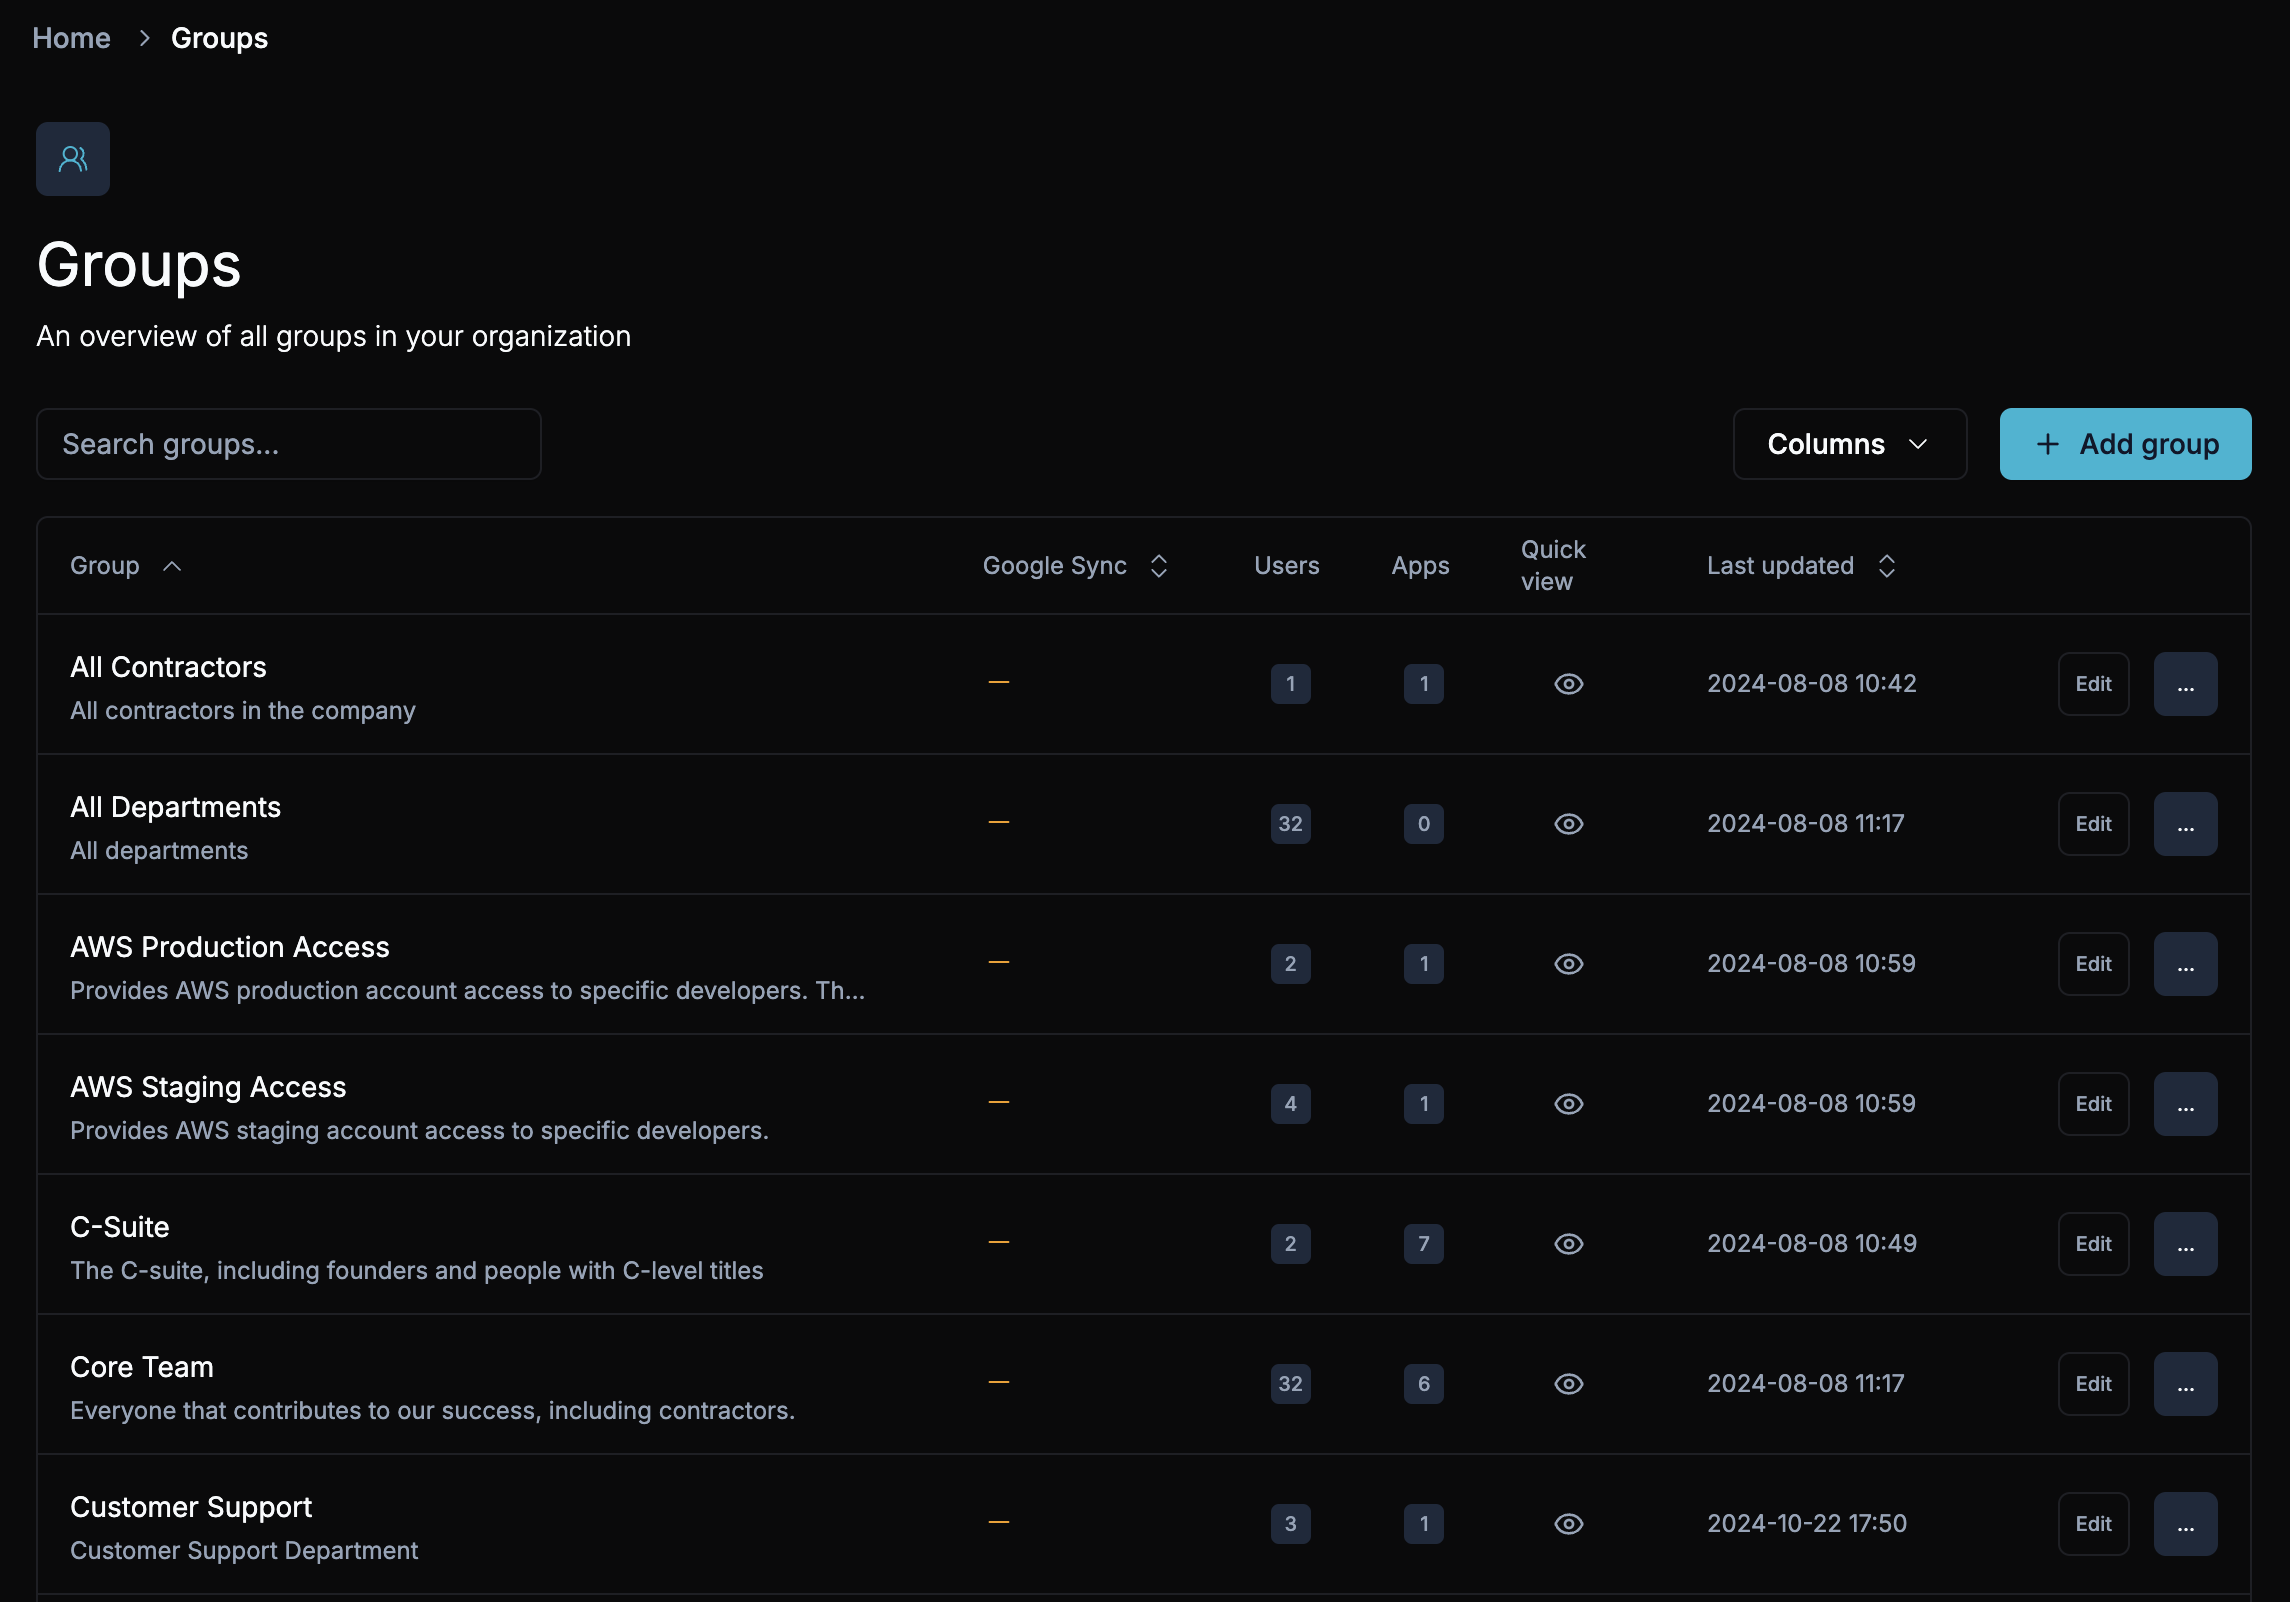Open quick view for All Contractors
Screen dimensions: 2290x1602
click(x=1568, y=684)
